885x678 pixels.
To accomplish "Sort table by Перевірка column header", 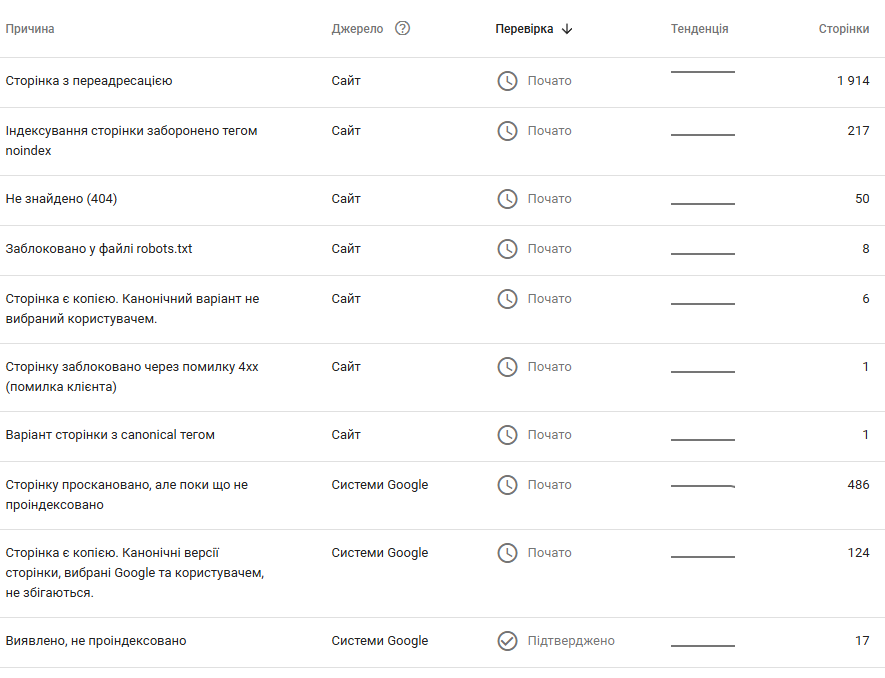I will pyautogui.click(x=524, y=29).
